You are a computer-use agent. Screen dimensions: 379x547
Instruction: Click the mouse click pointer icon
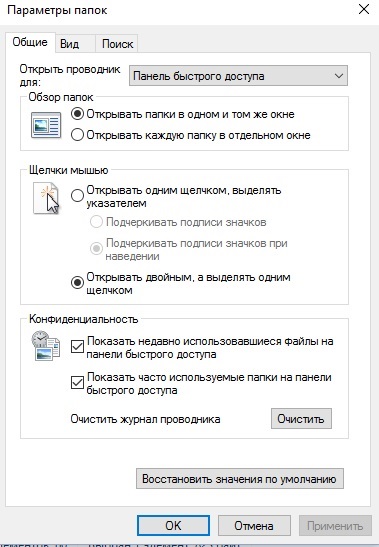click(x=46, y=198)
